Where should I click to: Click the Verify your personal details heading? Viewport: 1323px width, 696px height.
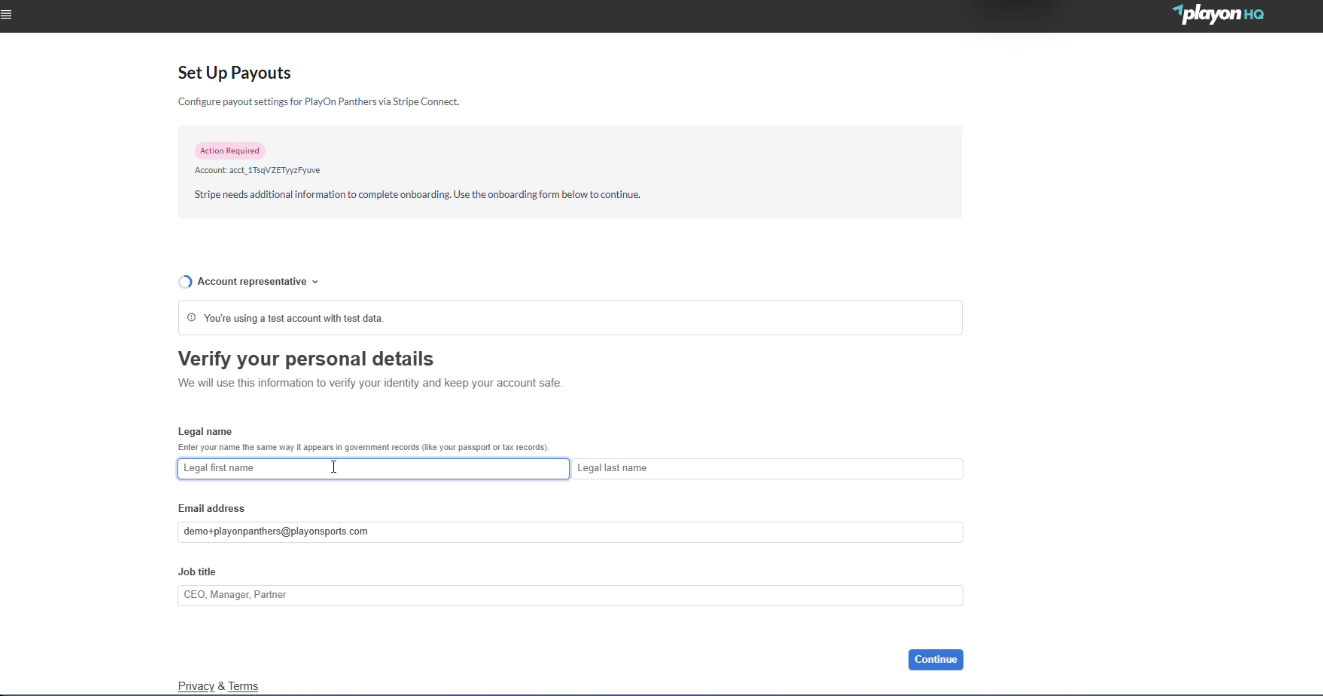tap(306, 358)
